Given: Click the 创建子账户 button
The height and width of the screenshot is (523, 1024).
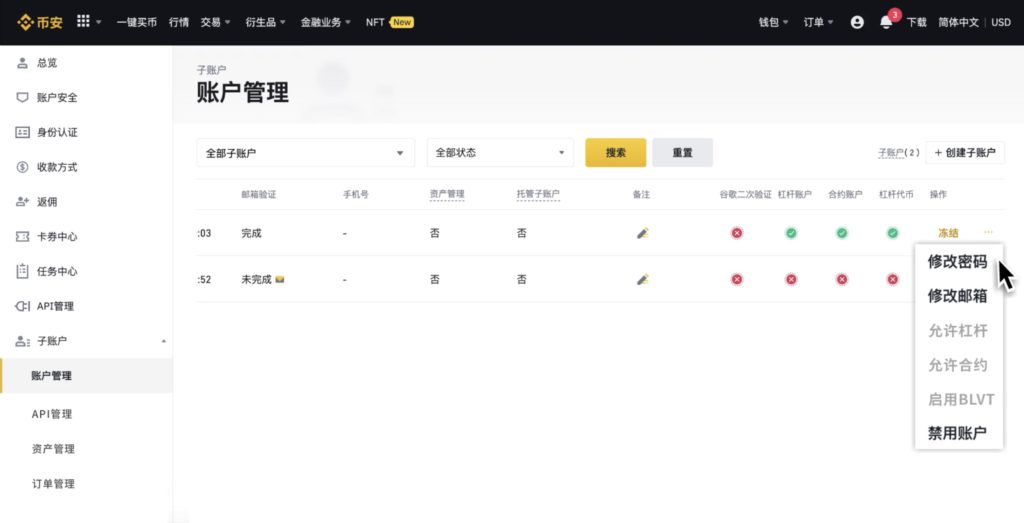Looking at the screenshot, I should (965, 153).
